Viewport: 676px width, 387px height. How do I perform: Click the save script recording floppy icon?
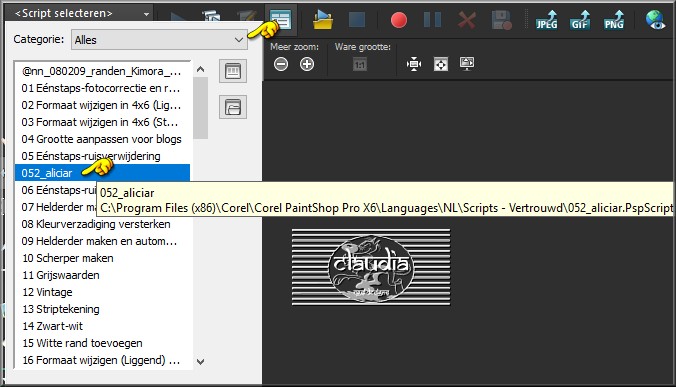pos(501,20)
